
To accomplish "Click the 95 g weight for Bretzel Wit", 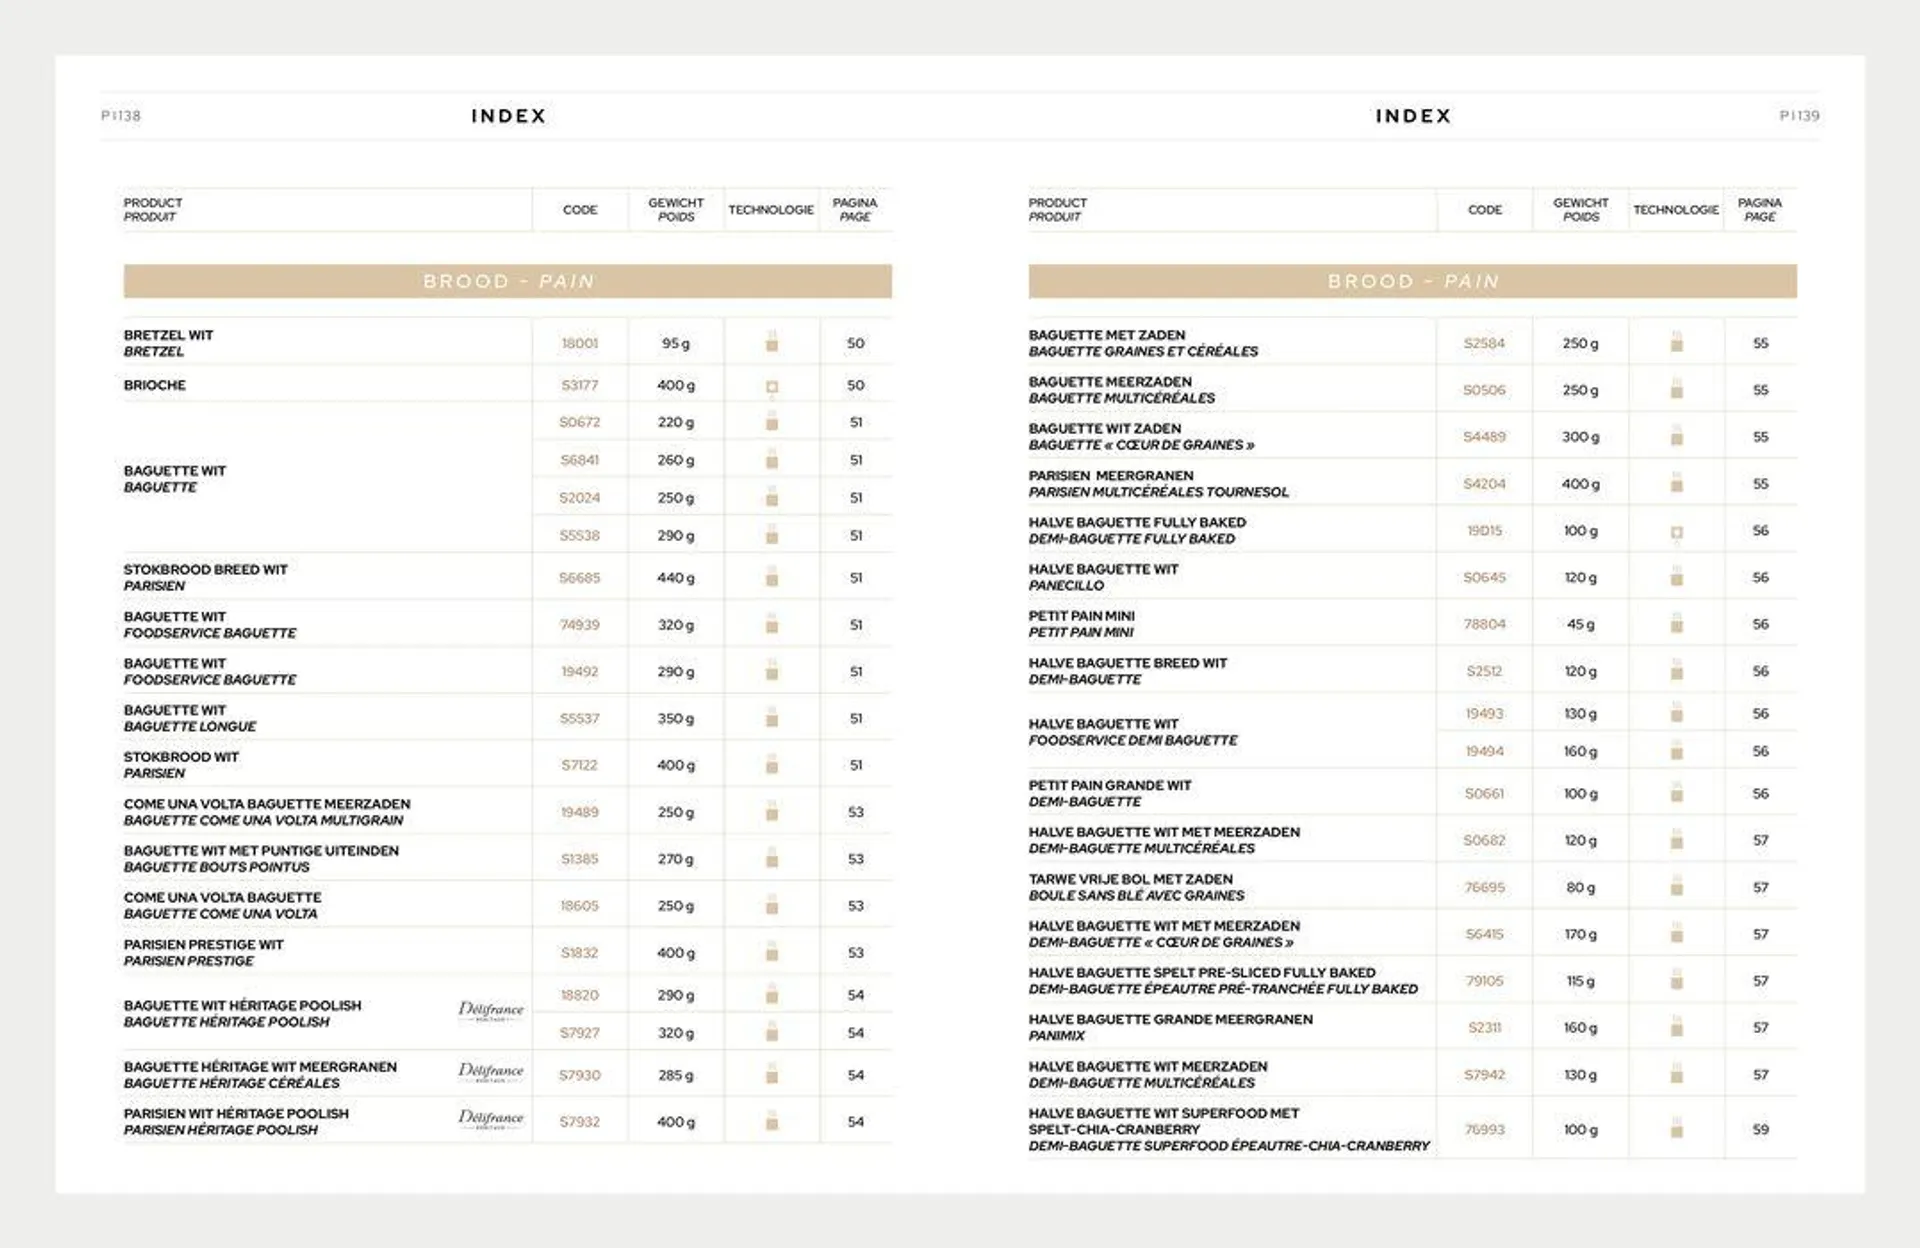I will (x=676, y=343).
